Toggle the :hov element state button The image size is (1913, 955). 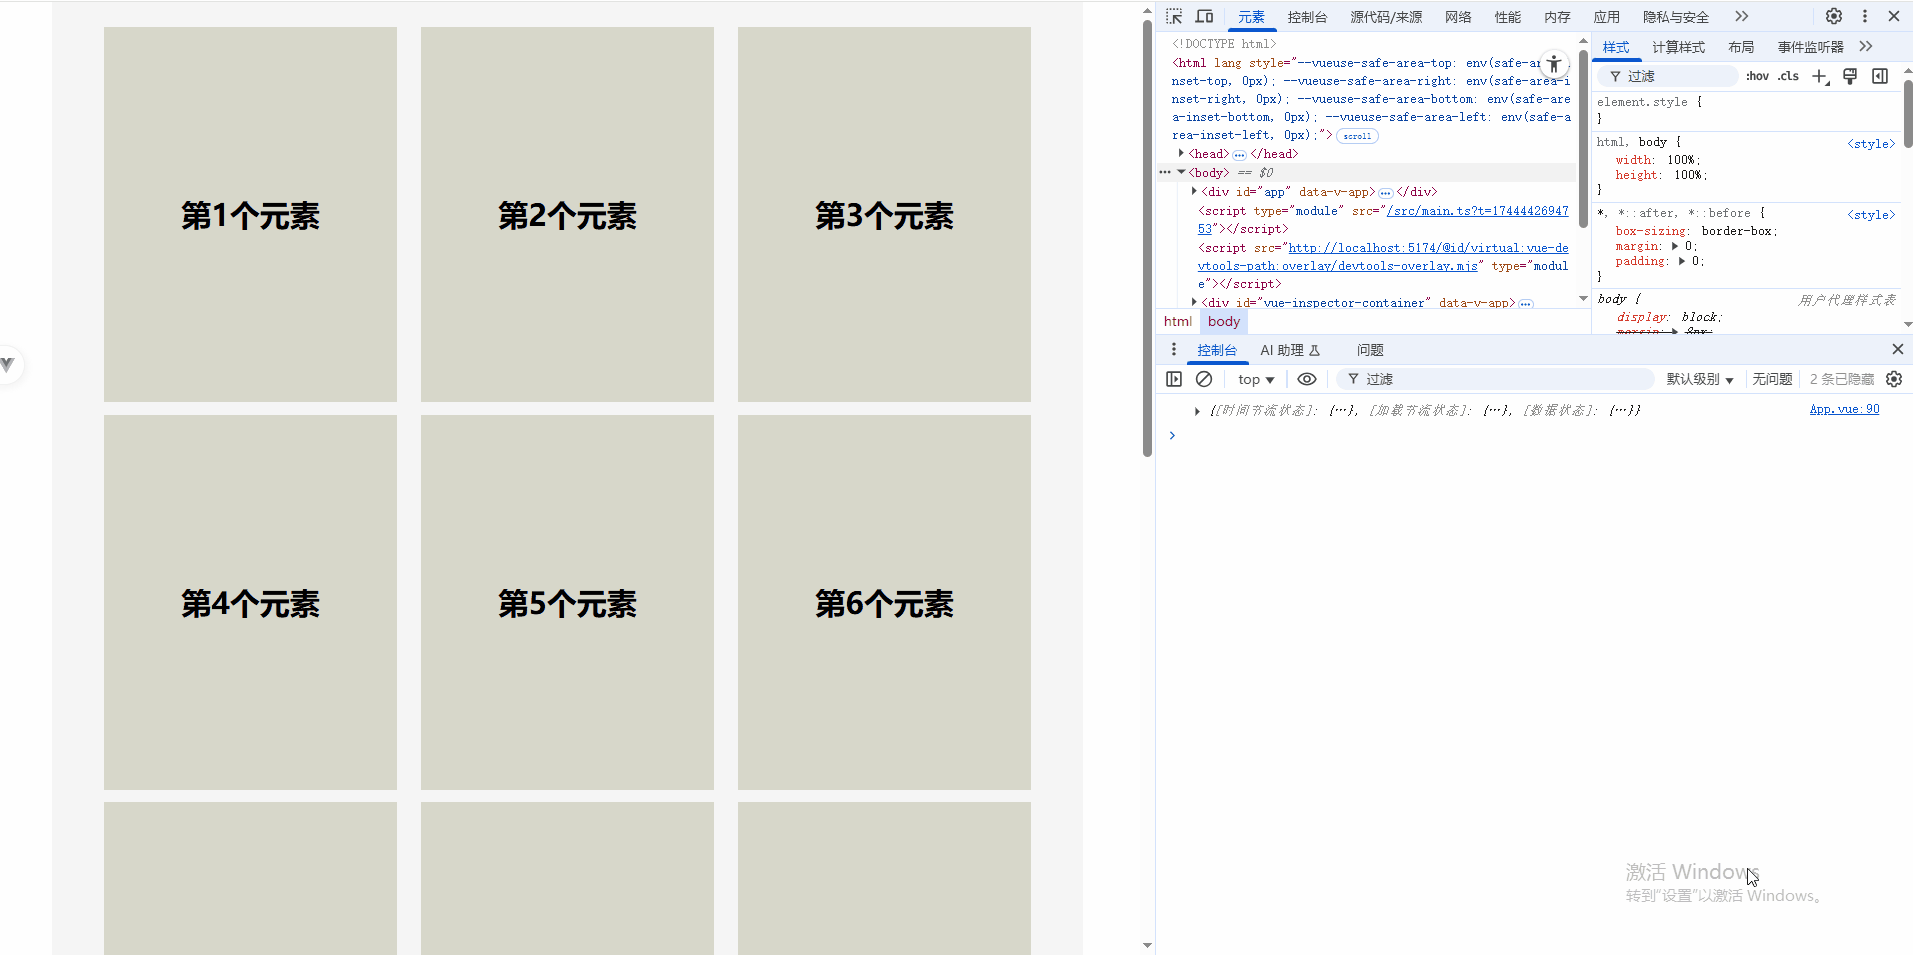1757,76
